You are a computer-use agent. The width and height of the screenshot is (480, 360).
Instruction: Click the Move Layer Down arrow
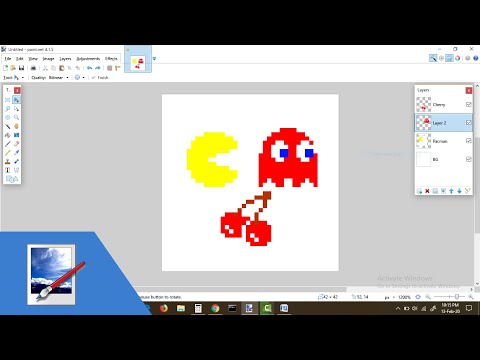(x=459, y=191)
